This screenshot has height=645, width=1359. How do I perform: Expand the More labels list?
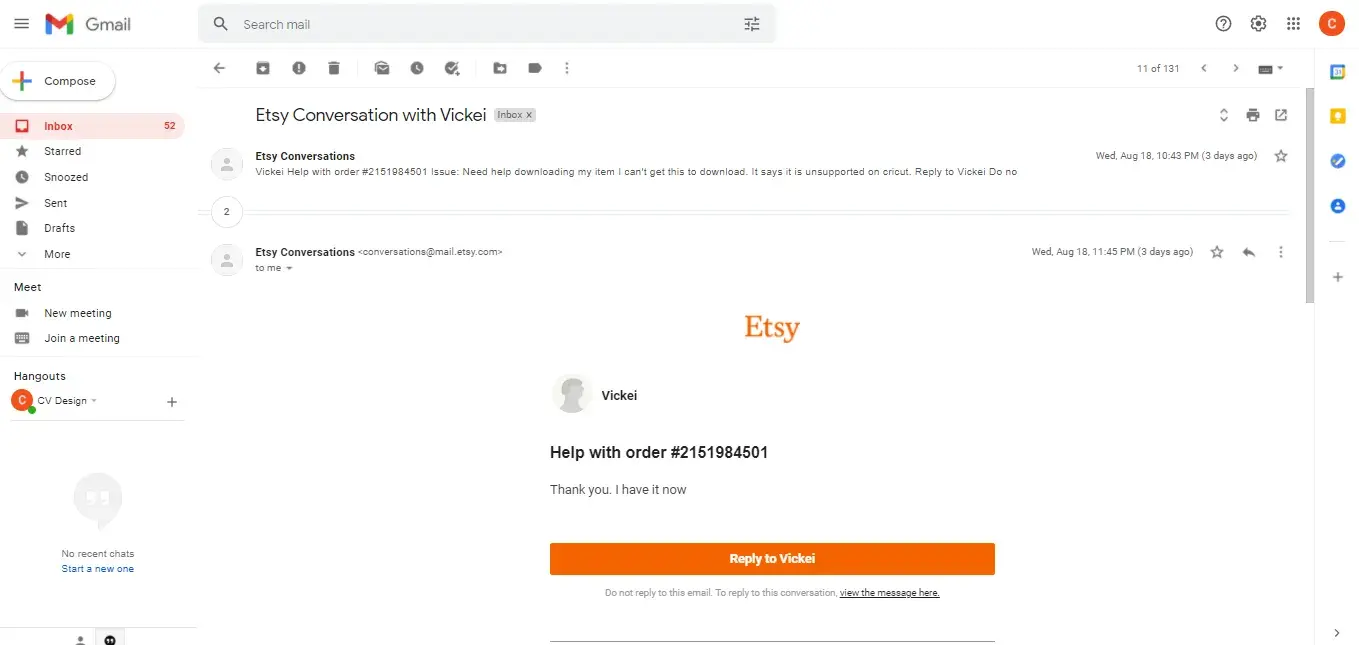pos(57,254)
